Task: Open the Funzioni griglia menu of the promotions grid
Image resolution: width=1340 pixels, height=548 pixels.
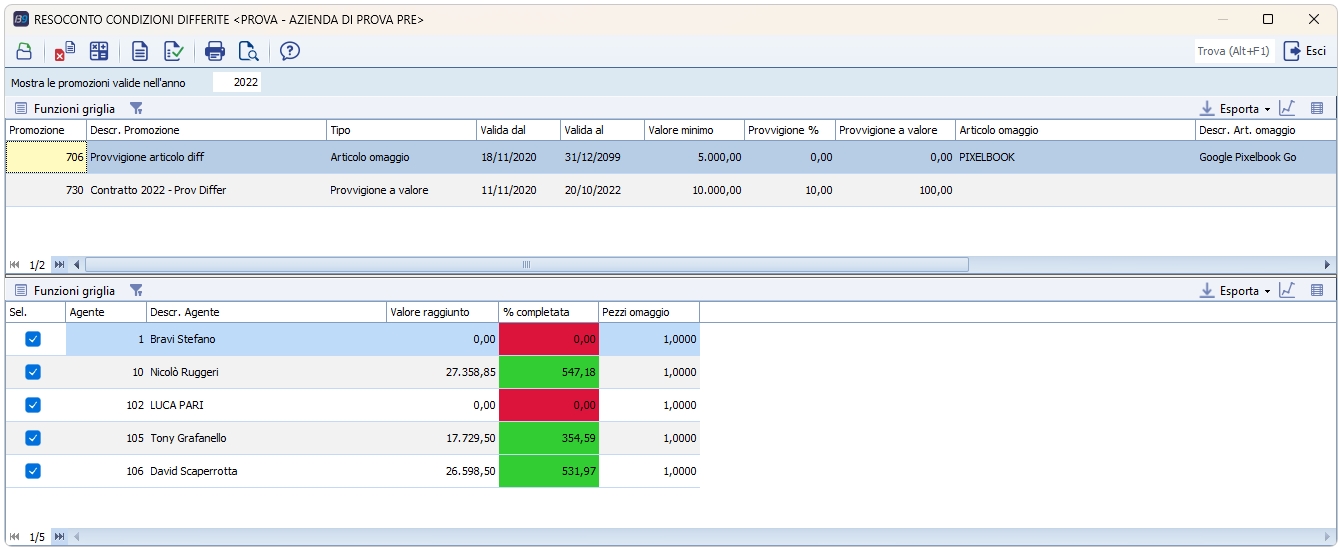Action: (64, 108)
